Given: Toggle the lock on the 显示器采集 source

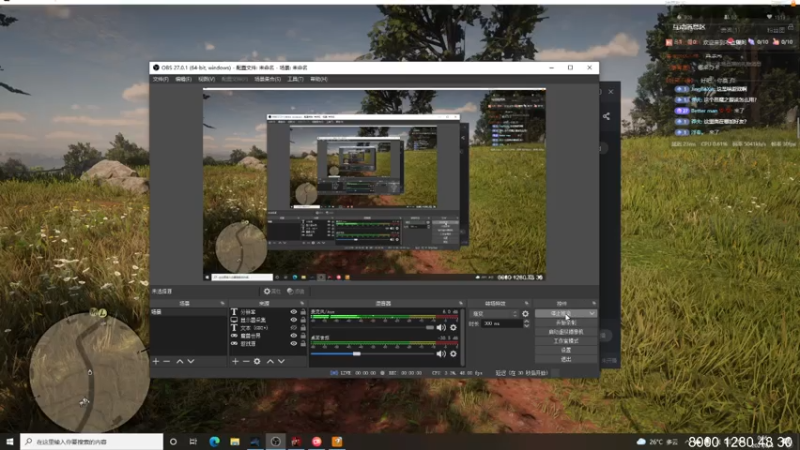Looking at the screenshot, I should click(303, 320).
